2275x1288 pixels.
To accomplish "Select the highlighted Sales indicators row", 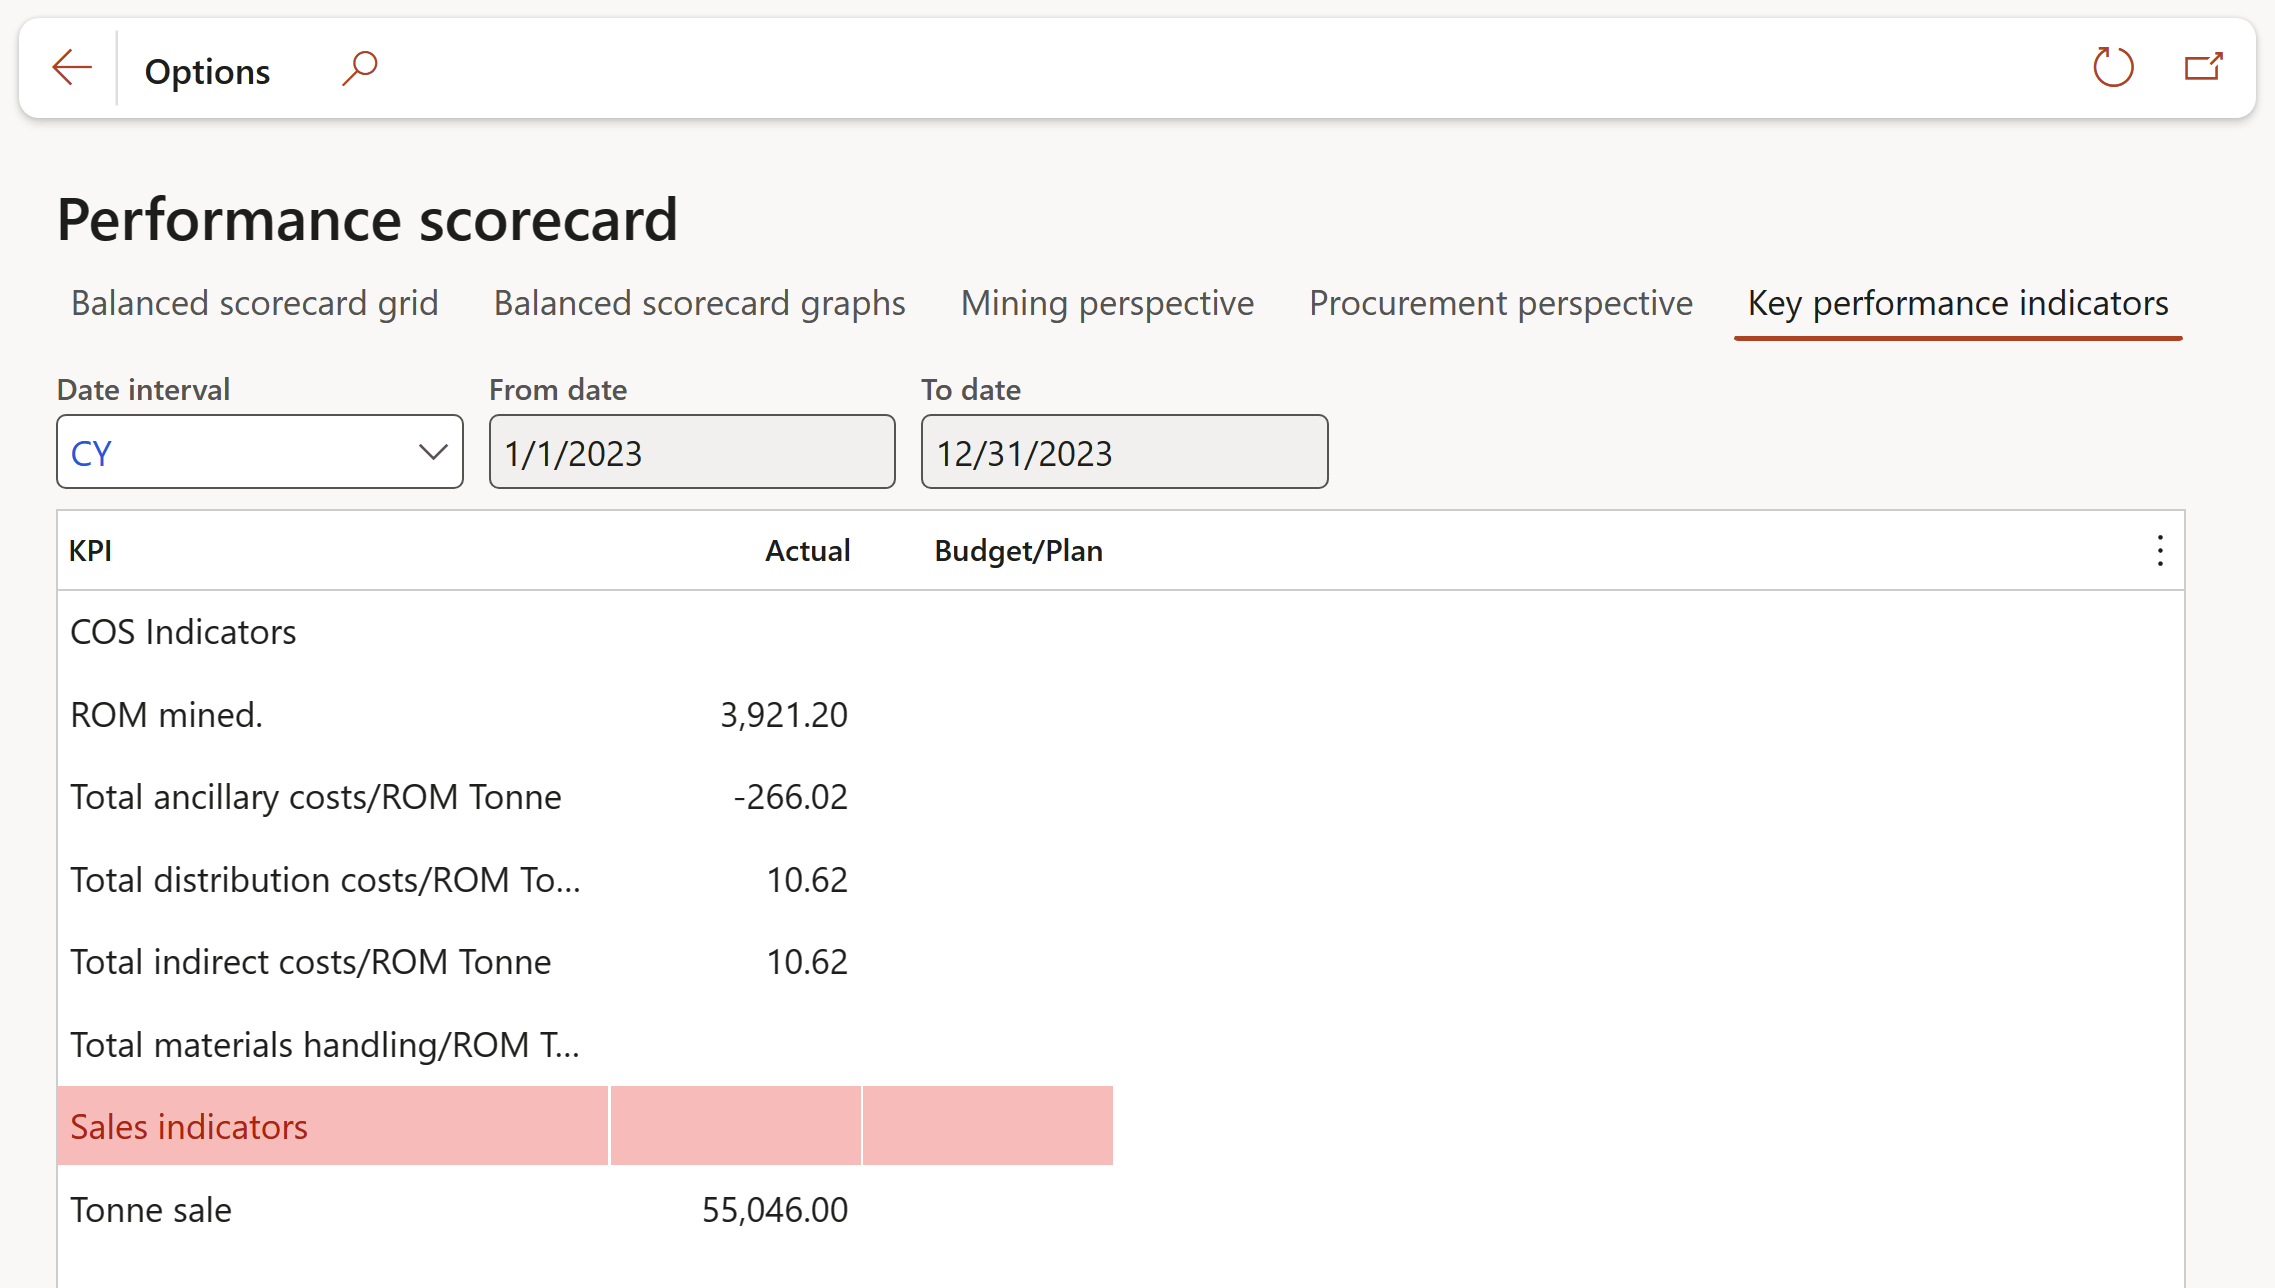I will pyautogui.click(x=585, y=1126).
